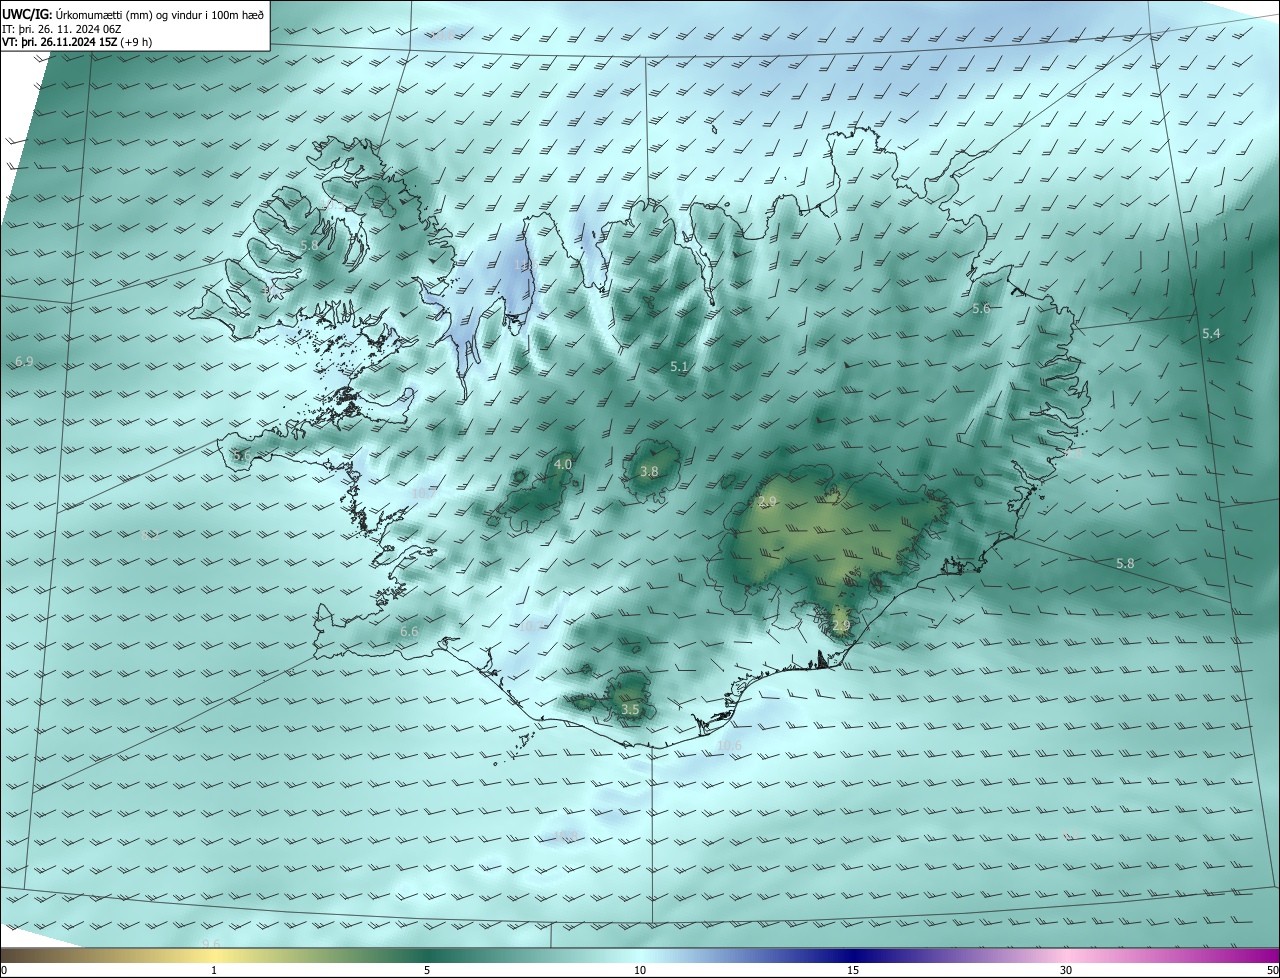Screen dimensions: 1280x978
Task: Click the color bar tick labeled 5
Action: [427, 970]
